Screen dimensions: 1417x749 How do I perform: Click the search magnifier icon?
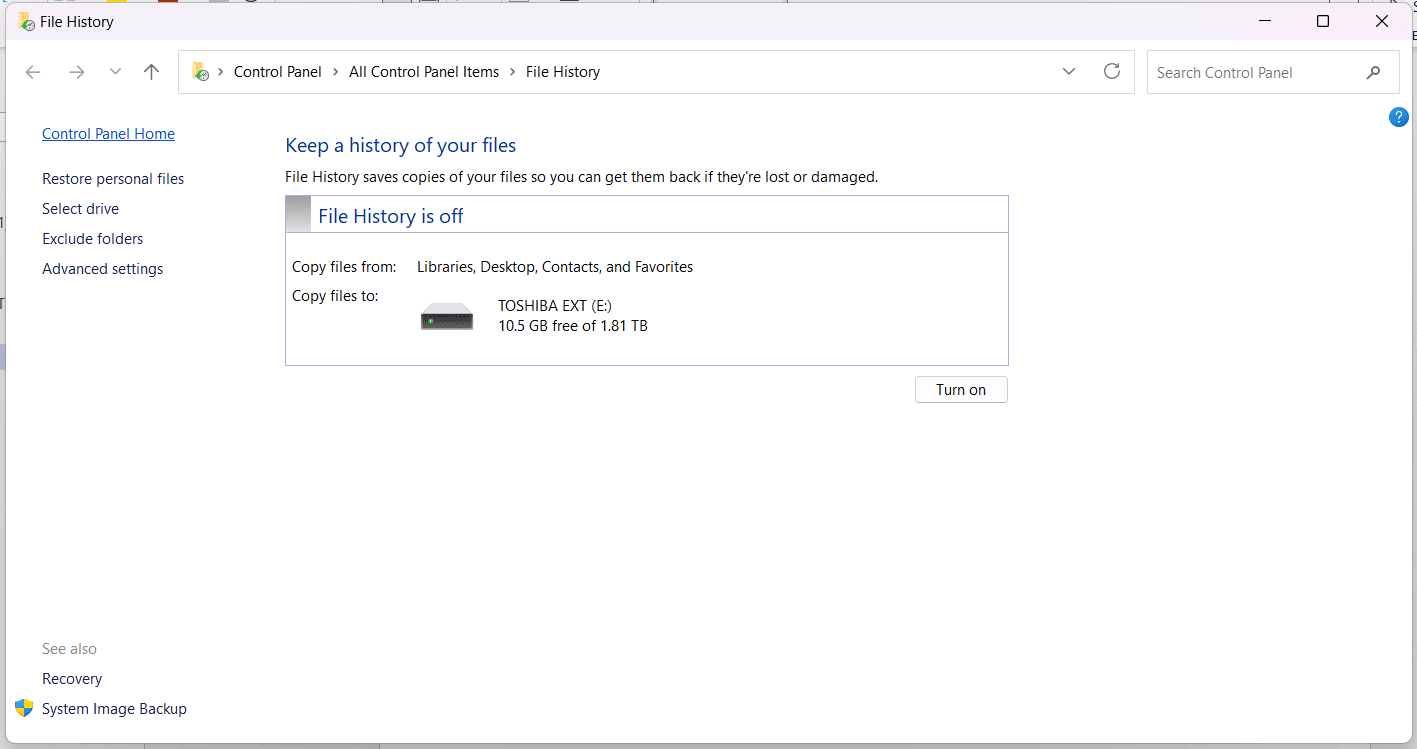1374,72
